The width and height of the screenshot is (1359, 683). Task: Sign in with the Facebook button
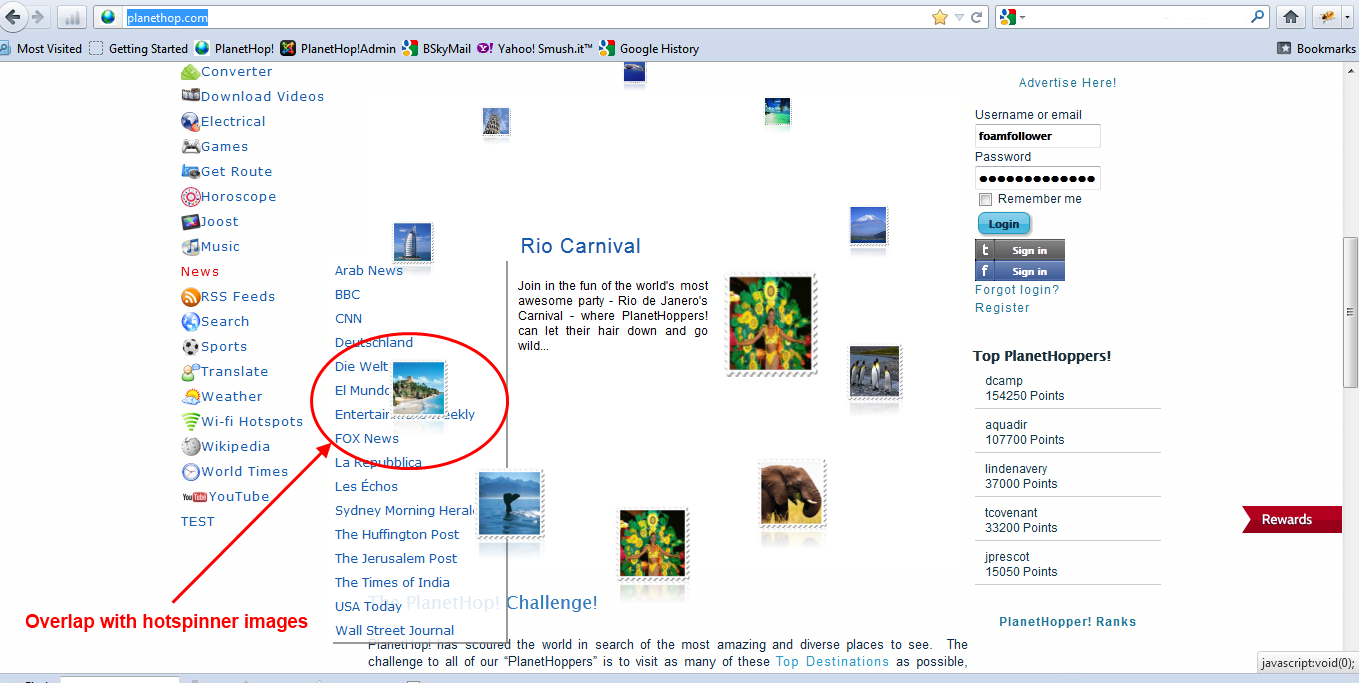pos(1020,271)
